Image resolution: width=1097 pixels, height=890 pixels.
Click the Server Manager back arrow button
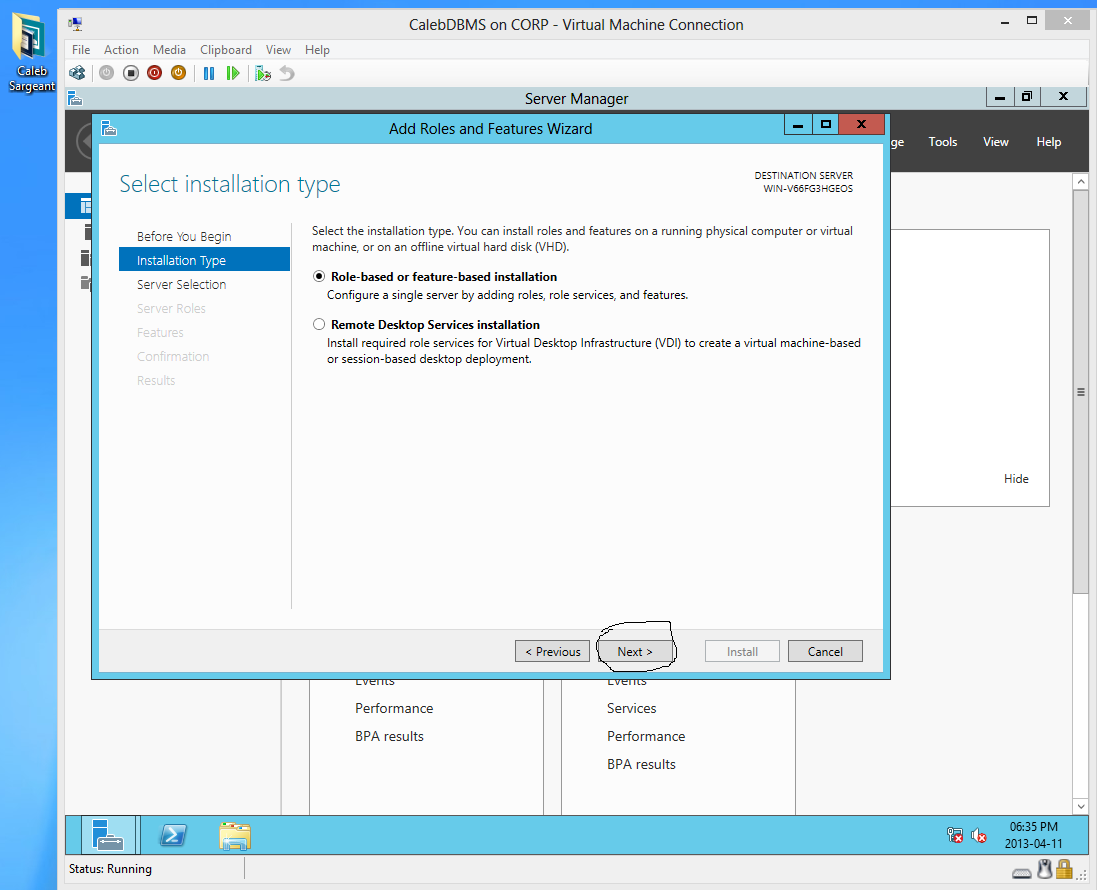tap(85, 141)
